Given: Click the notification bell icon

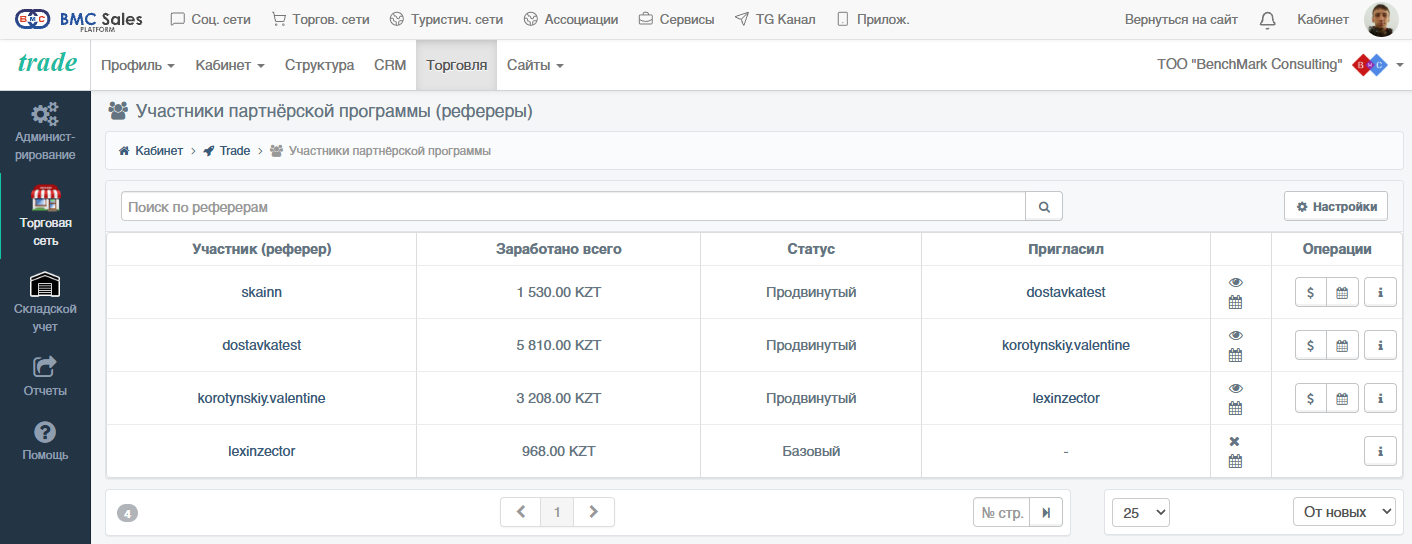Looking at the screenshot, I should 1267,19.
